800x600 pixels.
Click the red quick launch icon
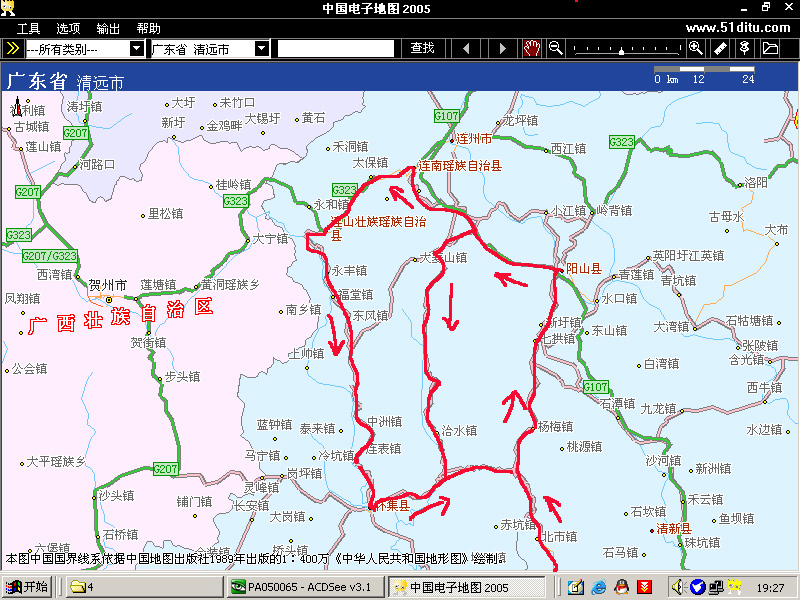click(644, 587)
